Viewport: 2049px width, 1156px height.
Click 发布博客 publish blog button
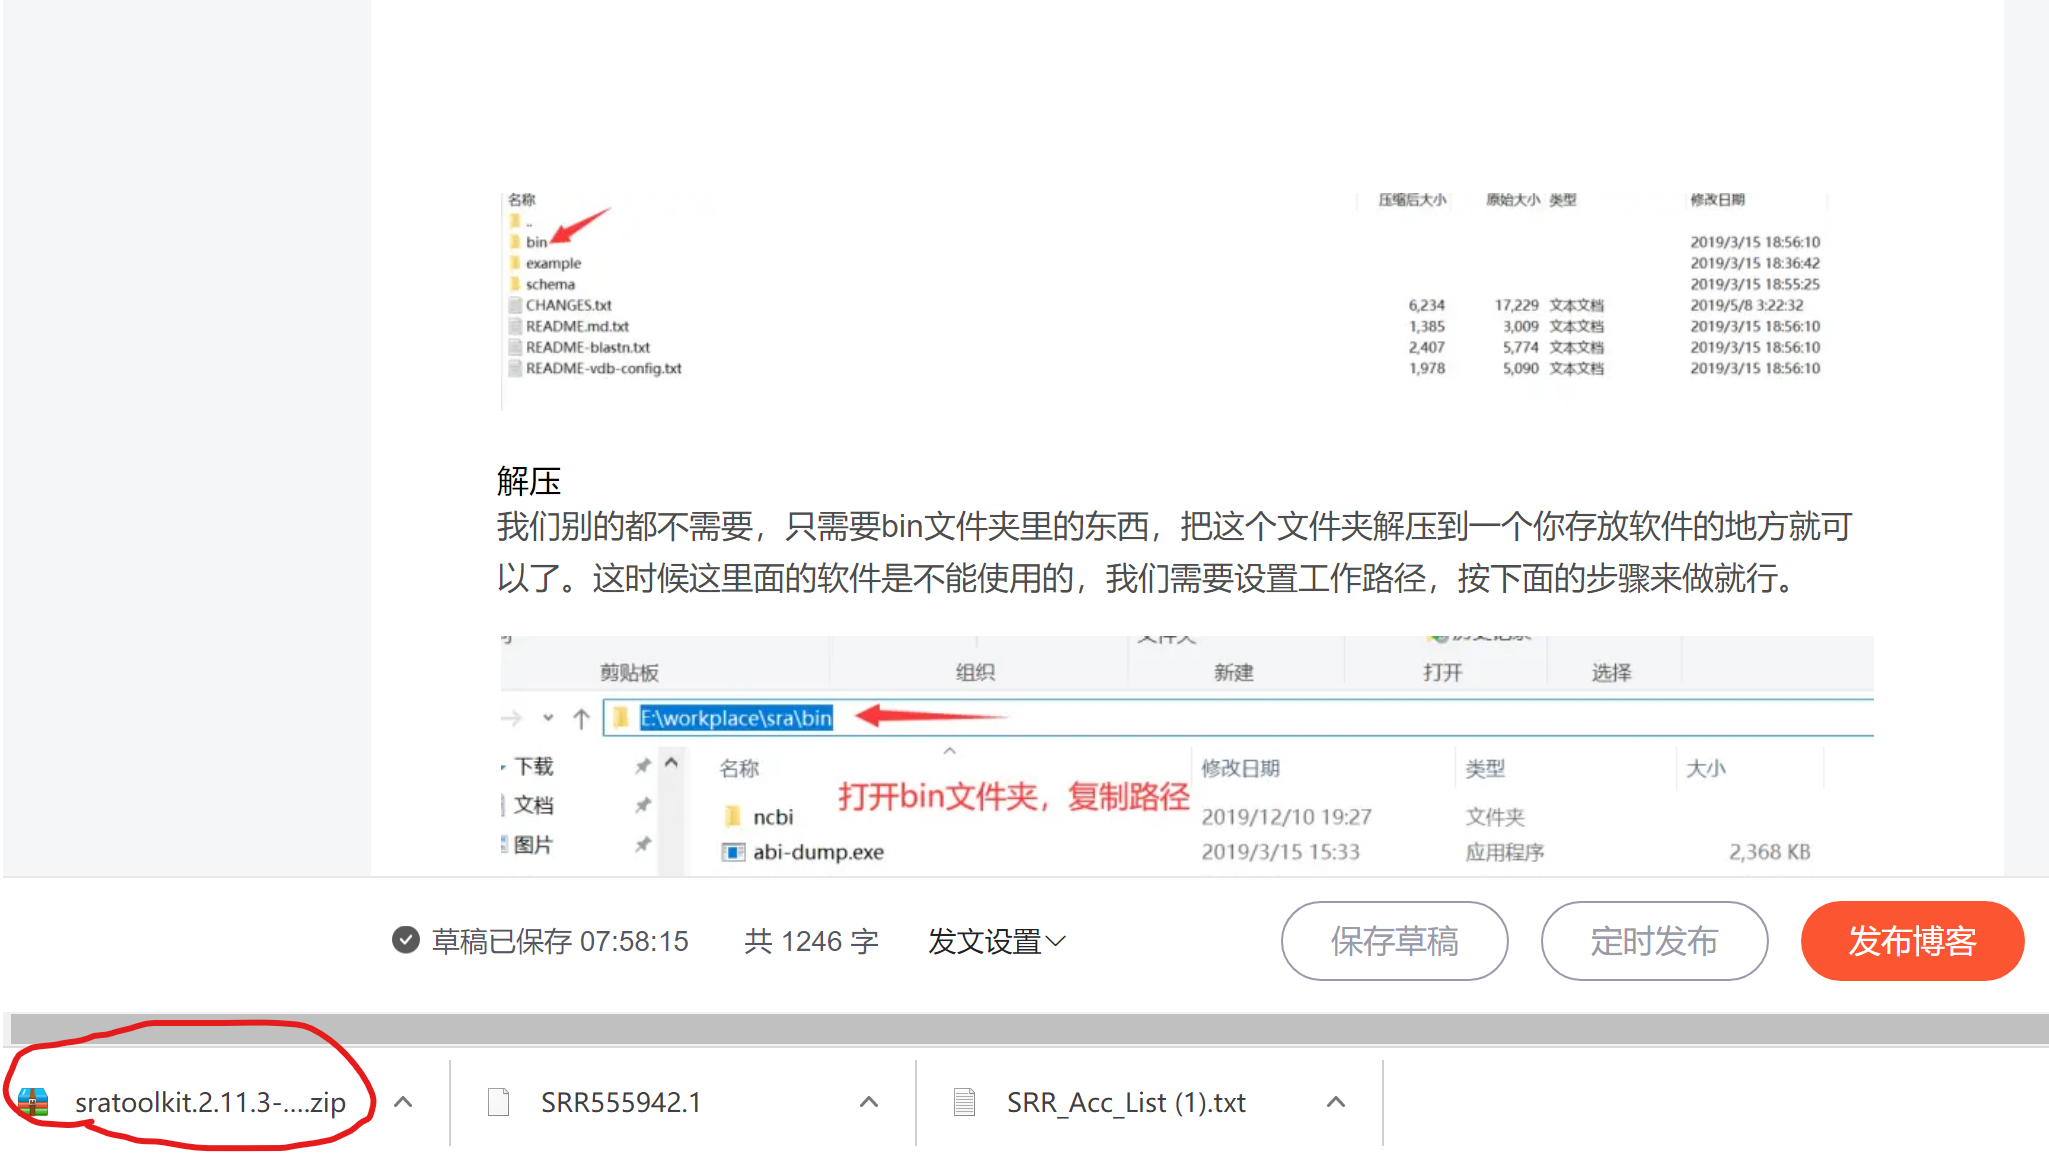click(x=1912, y=941)
